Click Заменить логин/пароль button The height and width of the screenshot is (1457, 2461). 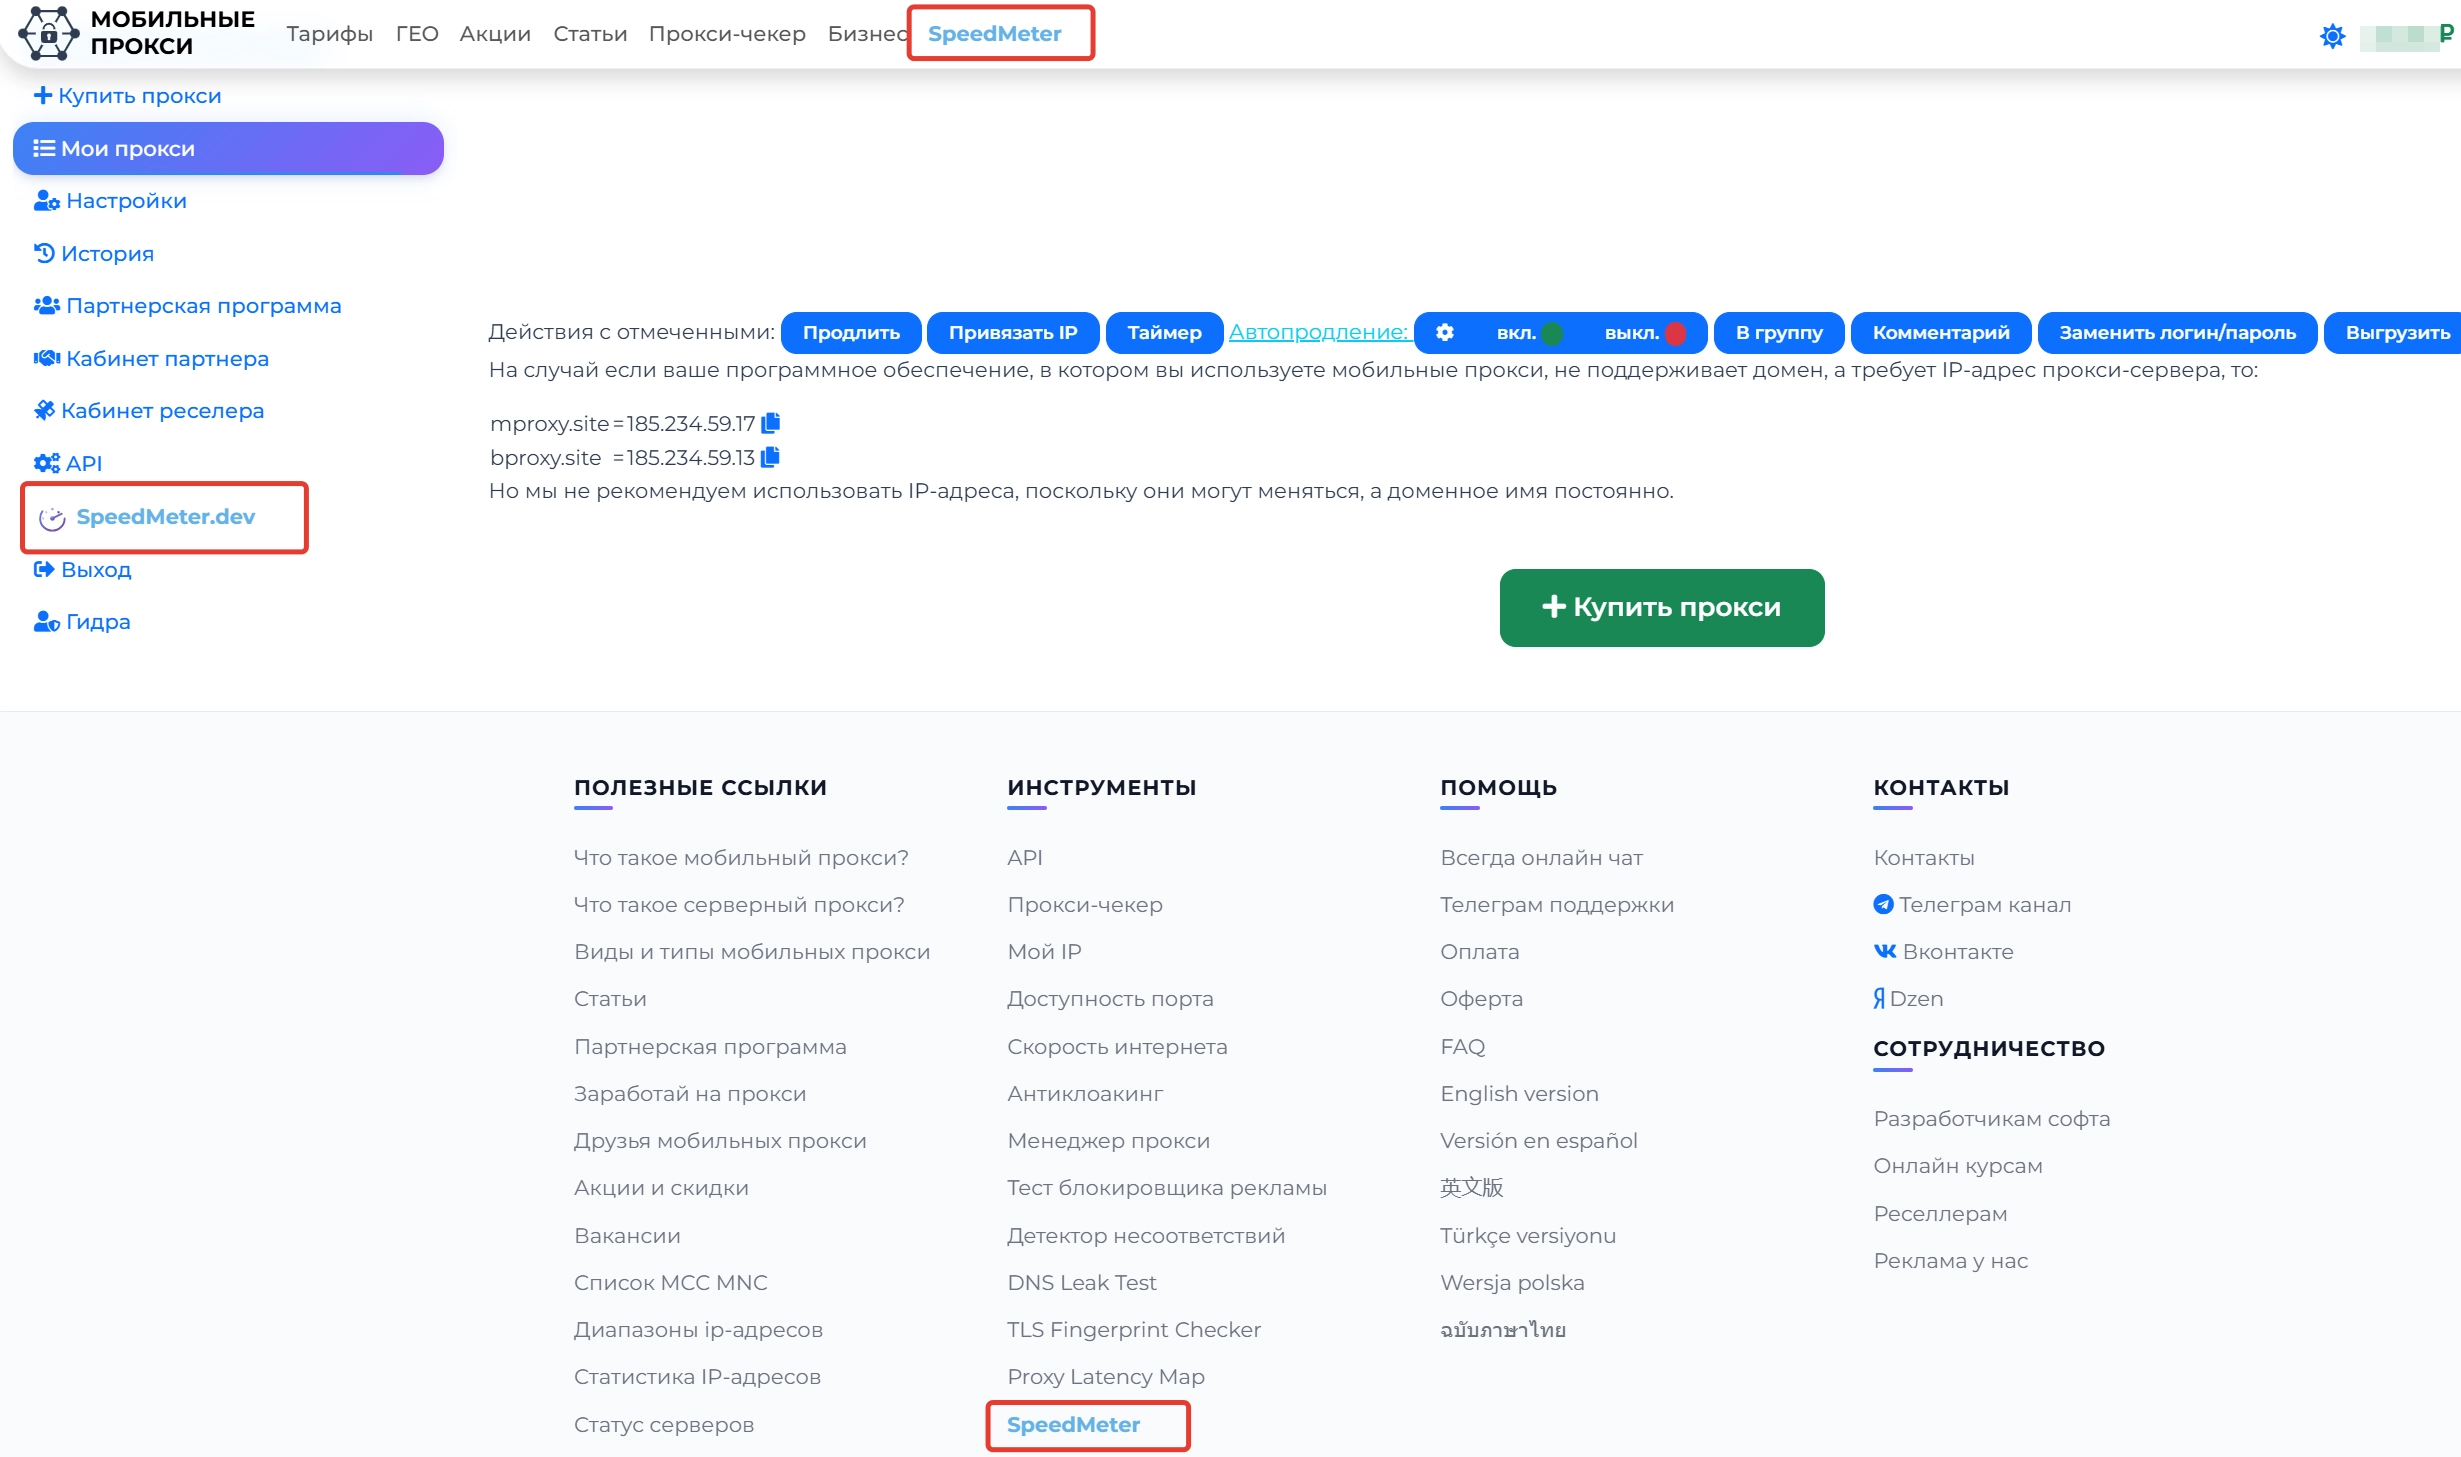coord(2176,333)
